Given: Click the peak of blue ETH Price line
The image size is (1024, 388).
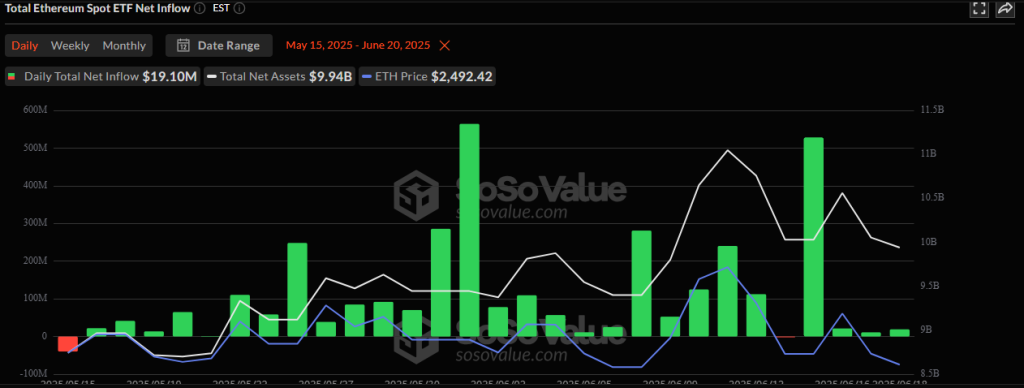Looking at the screenshot, I should click(x=728, y=267).
